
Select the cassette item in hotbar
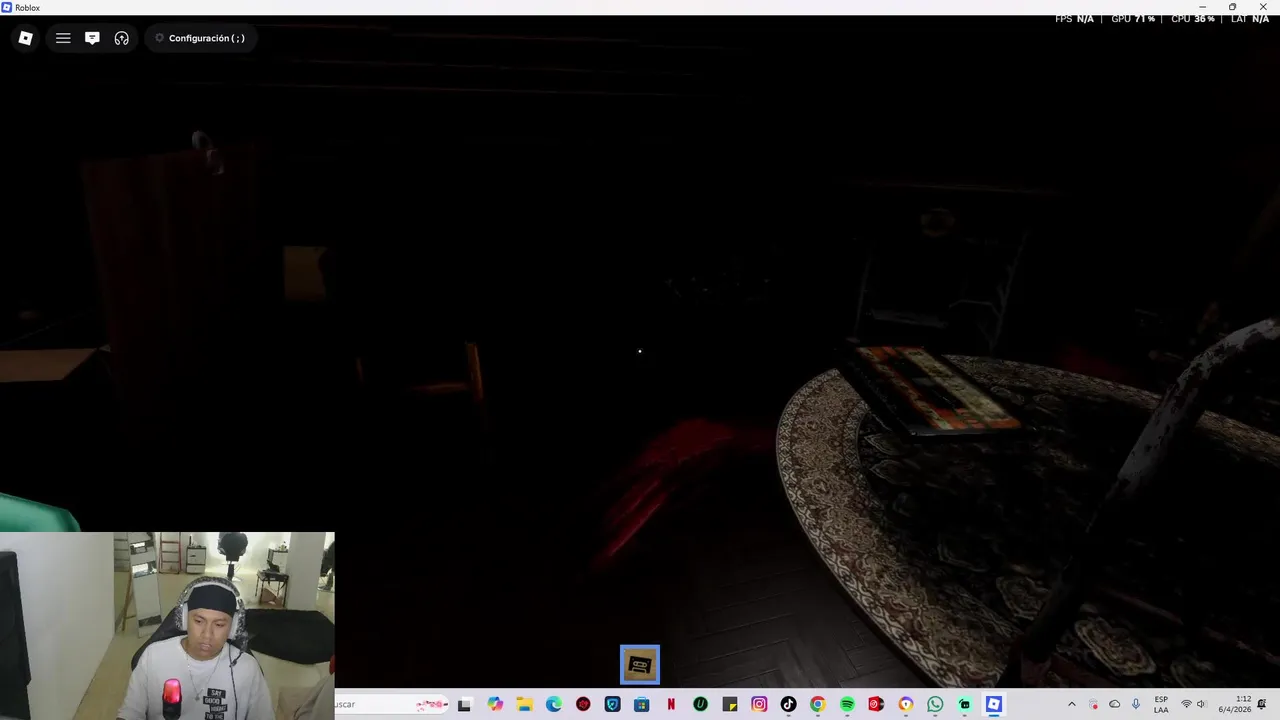pos(640,665)
